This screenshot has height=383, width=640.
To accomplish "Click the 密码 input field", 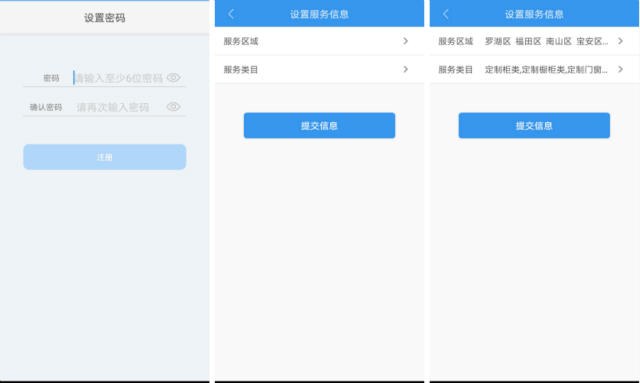I will (x=119, y=78).
